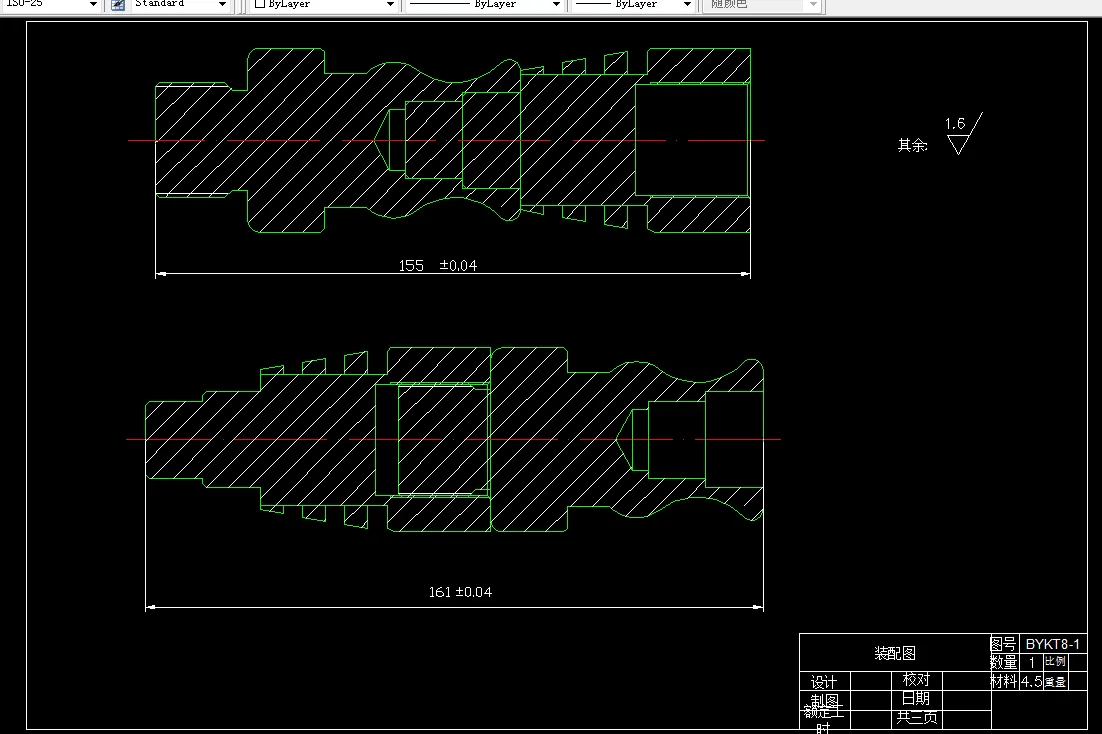Image resolution: width=1102 pixels, height=734 pixels.
Task: Click the ByLayer color swatch box
Action: 259,4
